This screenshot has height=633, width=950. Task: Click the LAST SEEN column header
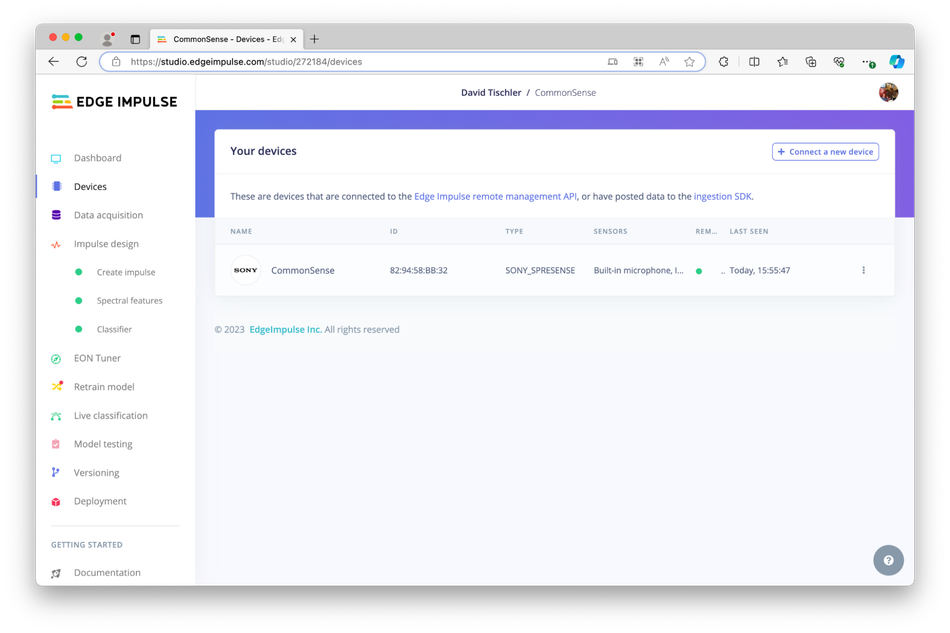(749, 231)
